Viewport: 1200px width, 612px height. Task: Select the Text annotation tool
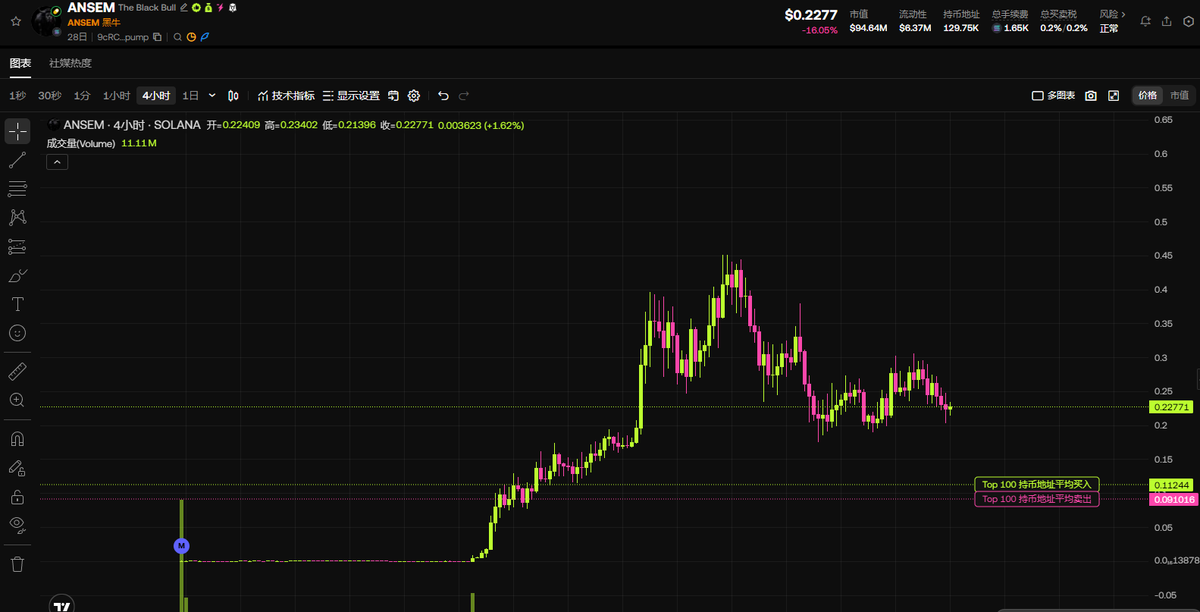17,304
